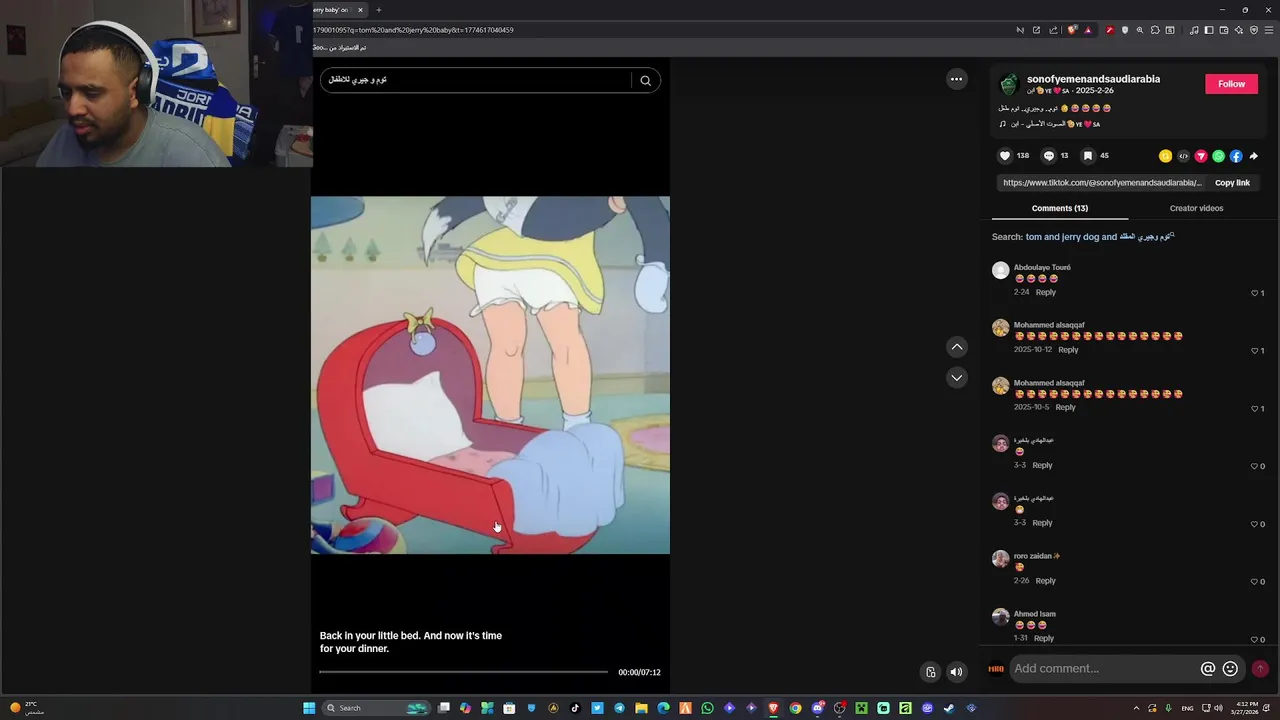Click the browser address bar URL
The width and height of the screenshot is (1280, 720).
pos(660,30)
